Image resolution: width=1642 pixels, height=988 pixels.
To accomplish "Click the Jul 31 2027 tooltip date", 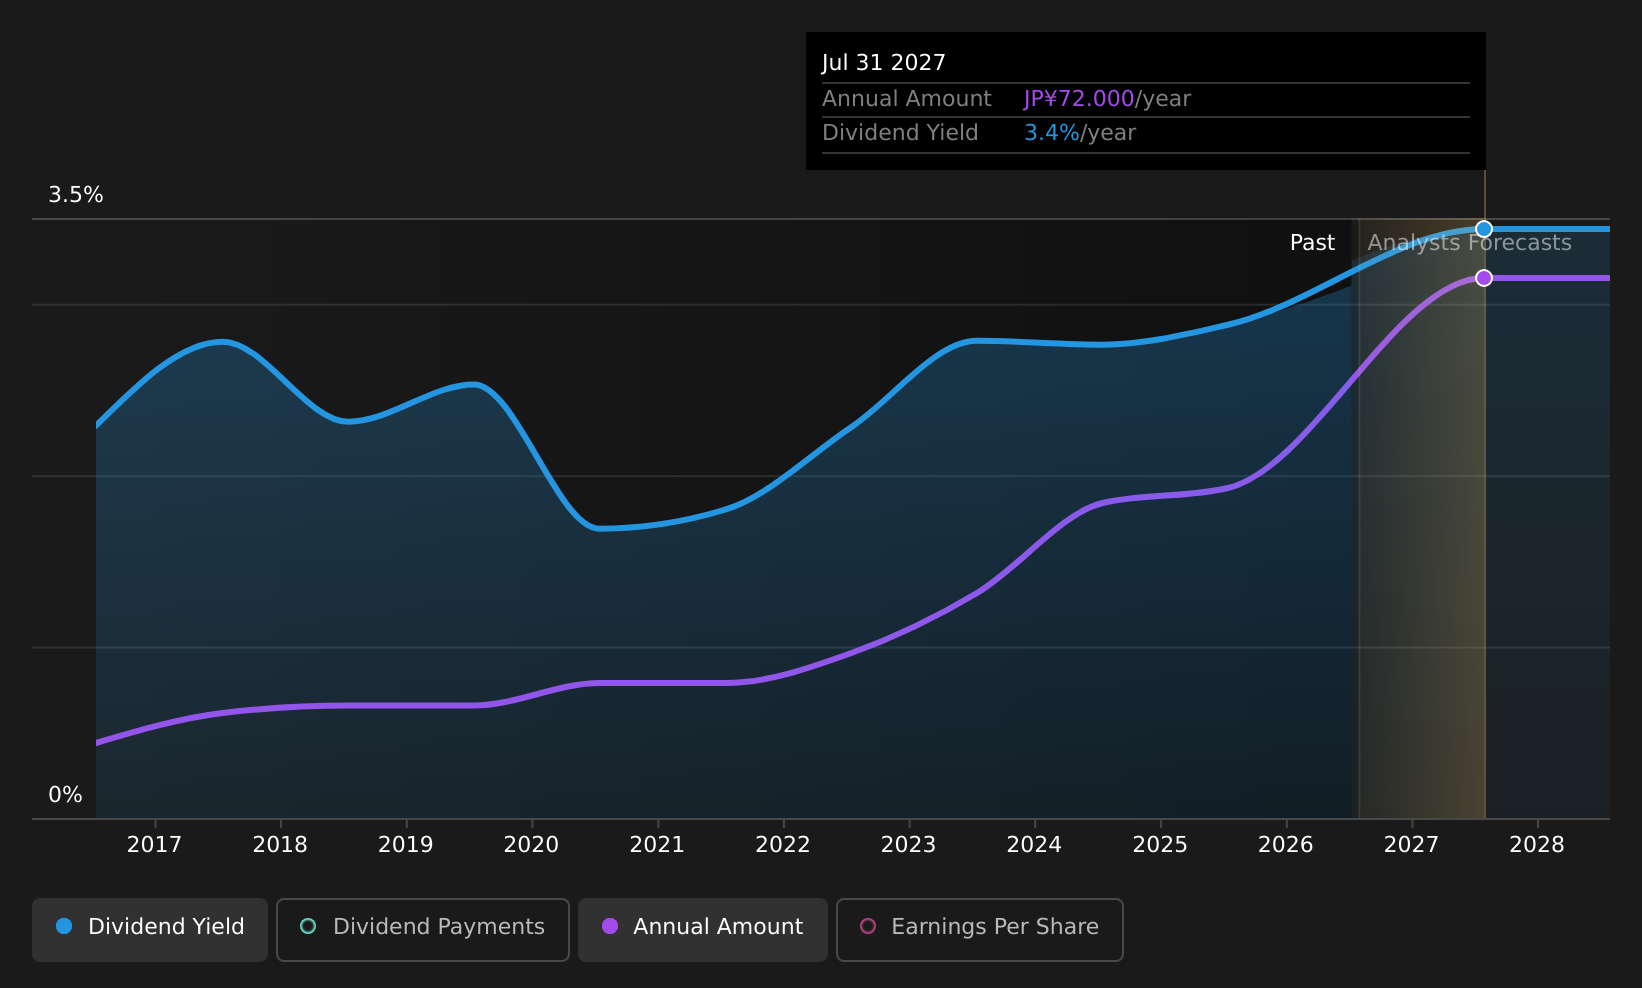I will click(x=884, y=63).
